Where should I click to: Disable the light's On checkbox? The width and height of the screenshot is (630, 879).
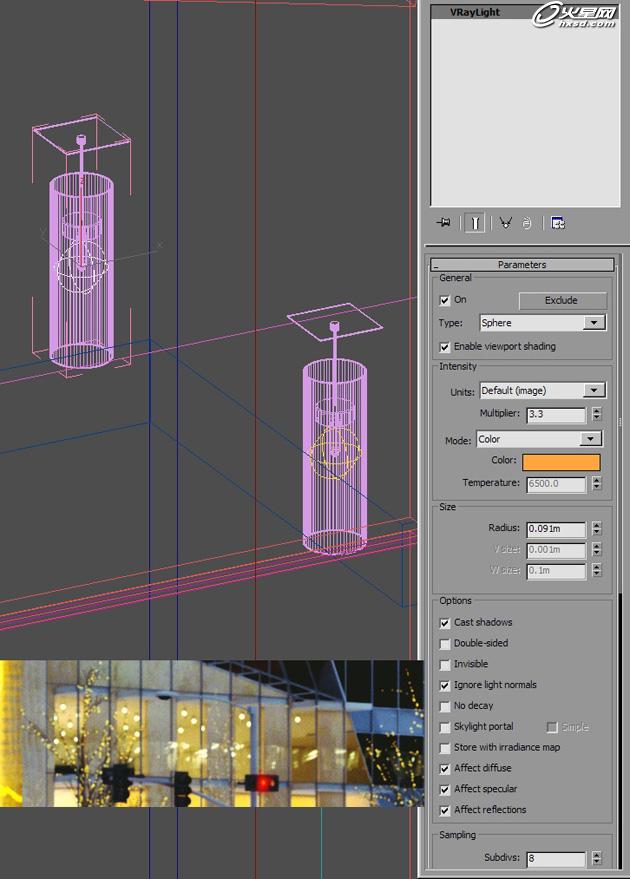445,300
